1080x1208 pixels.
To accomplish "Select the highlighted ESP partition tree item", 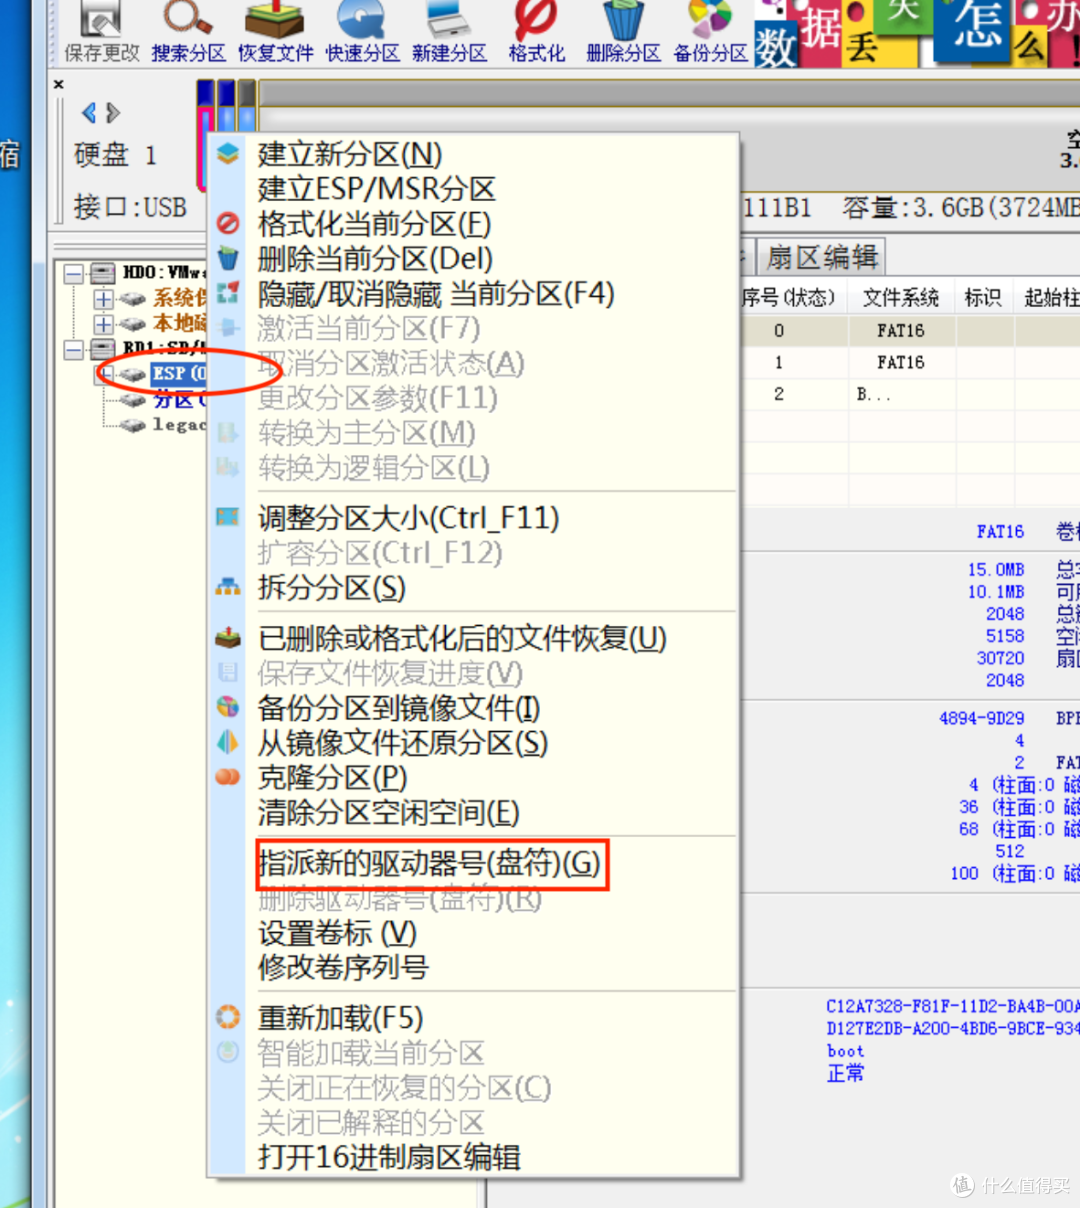I will (178, 374).
